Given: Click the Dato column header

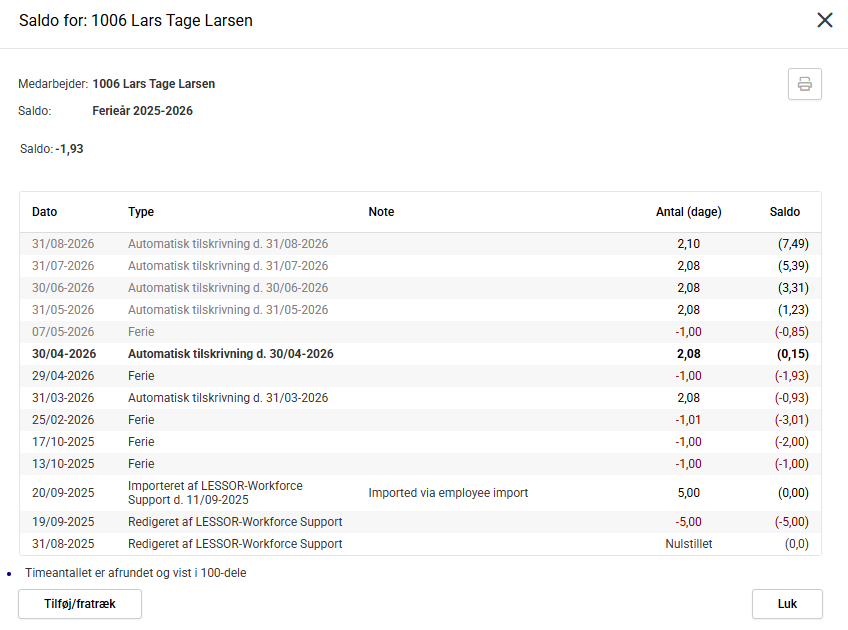Looking at the screenshot, I should click(x=45, y=212).
